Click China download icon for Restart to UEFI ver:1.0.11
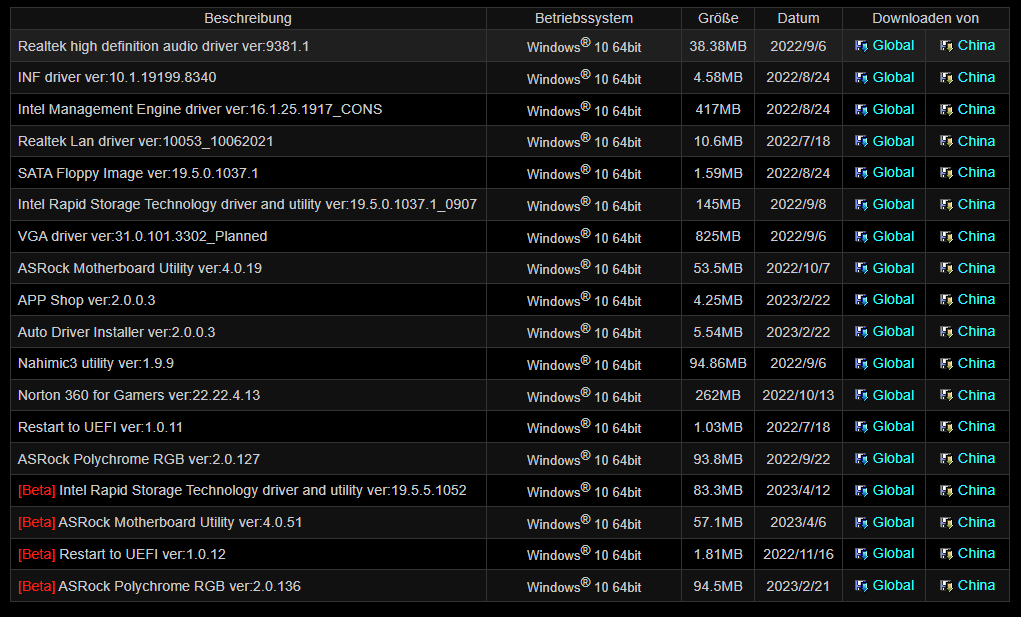This screenshot has height=617, width=1021. pyautogui.click(x=946, y=426)
